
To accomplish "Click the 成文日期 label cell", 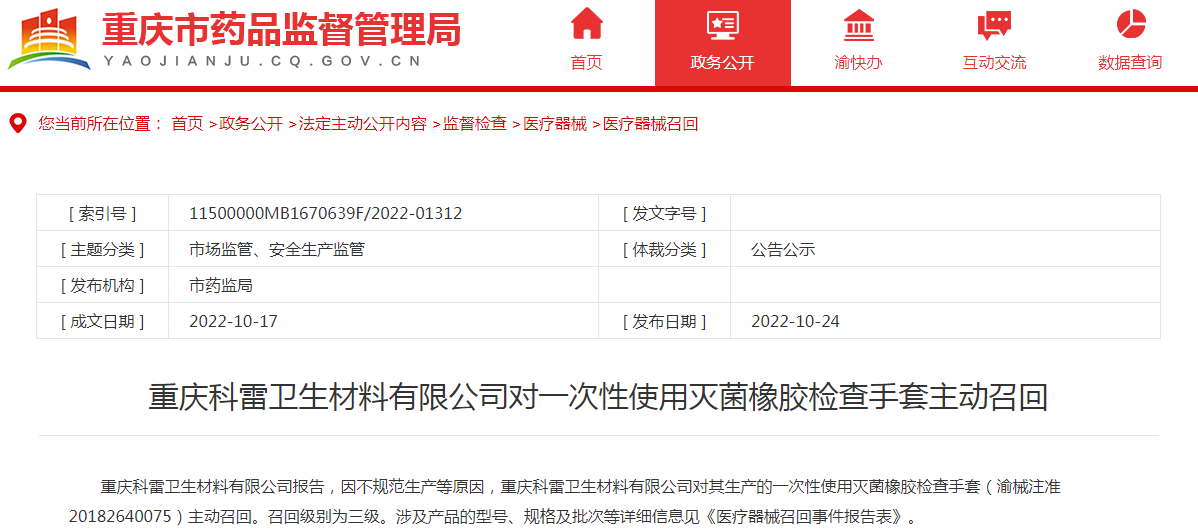I will pos(102,322).
